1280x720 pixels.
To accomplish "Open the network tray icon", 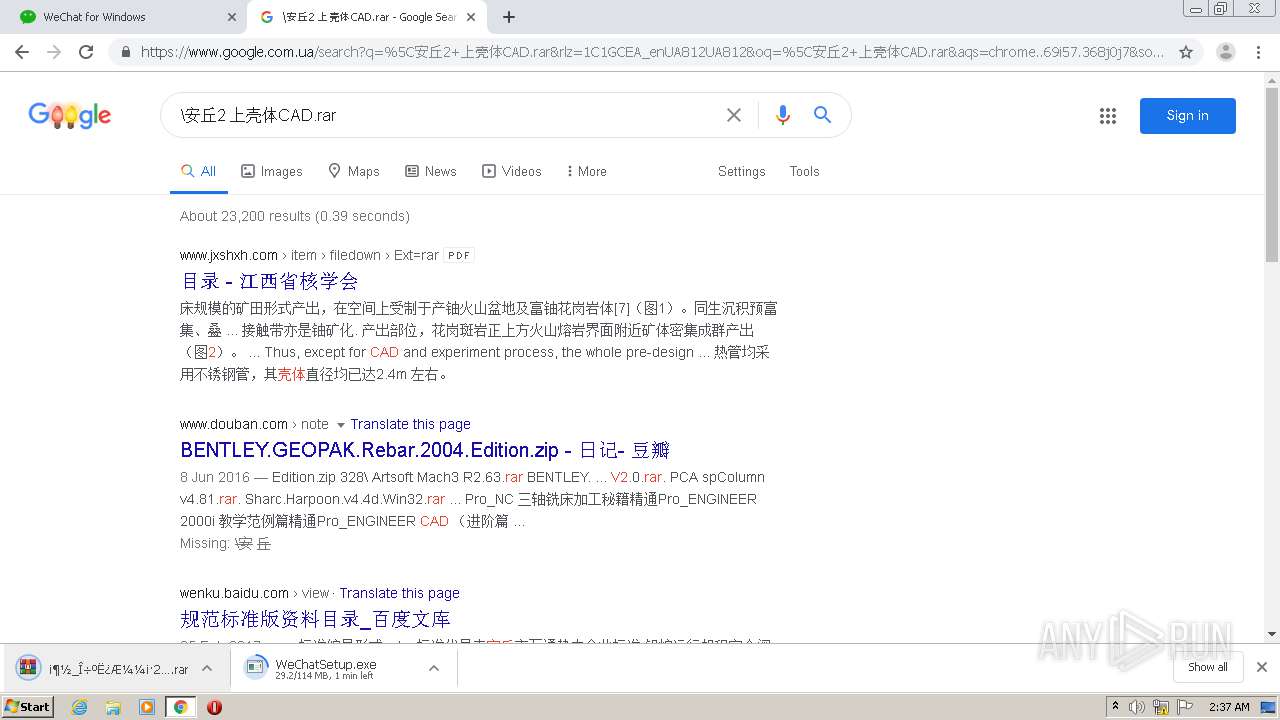I will (1161, 707).
